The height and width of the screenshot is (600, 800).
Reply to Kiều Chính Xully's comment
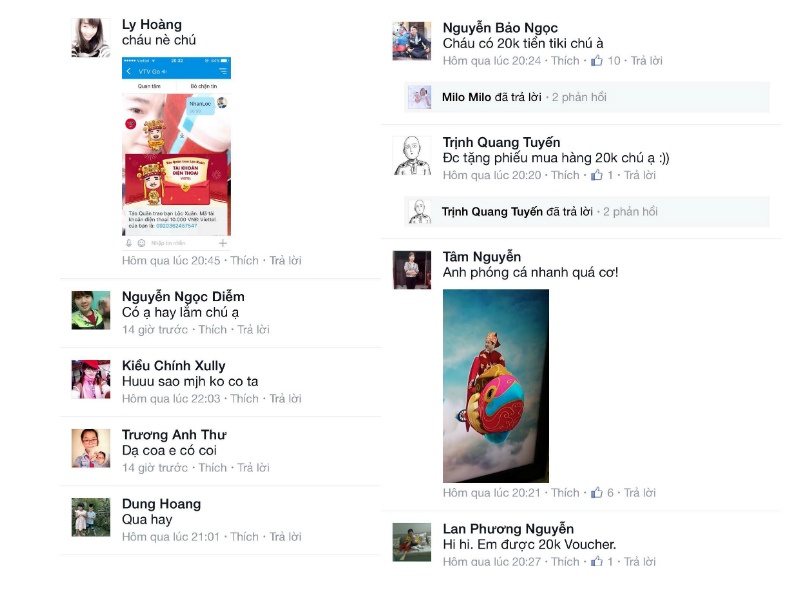click(x=285, y=398)
